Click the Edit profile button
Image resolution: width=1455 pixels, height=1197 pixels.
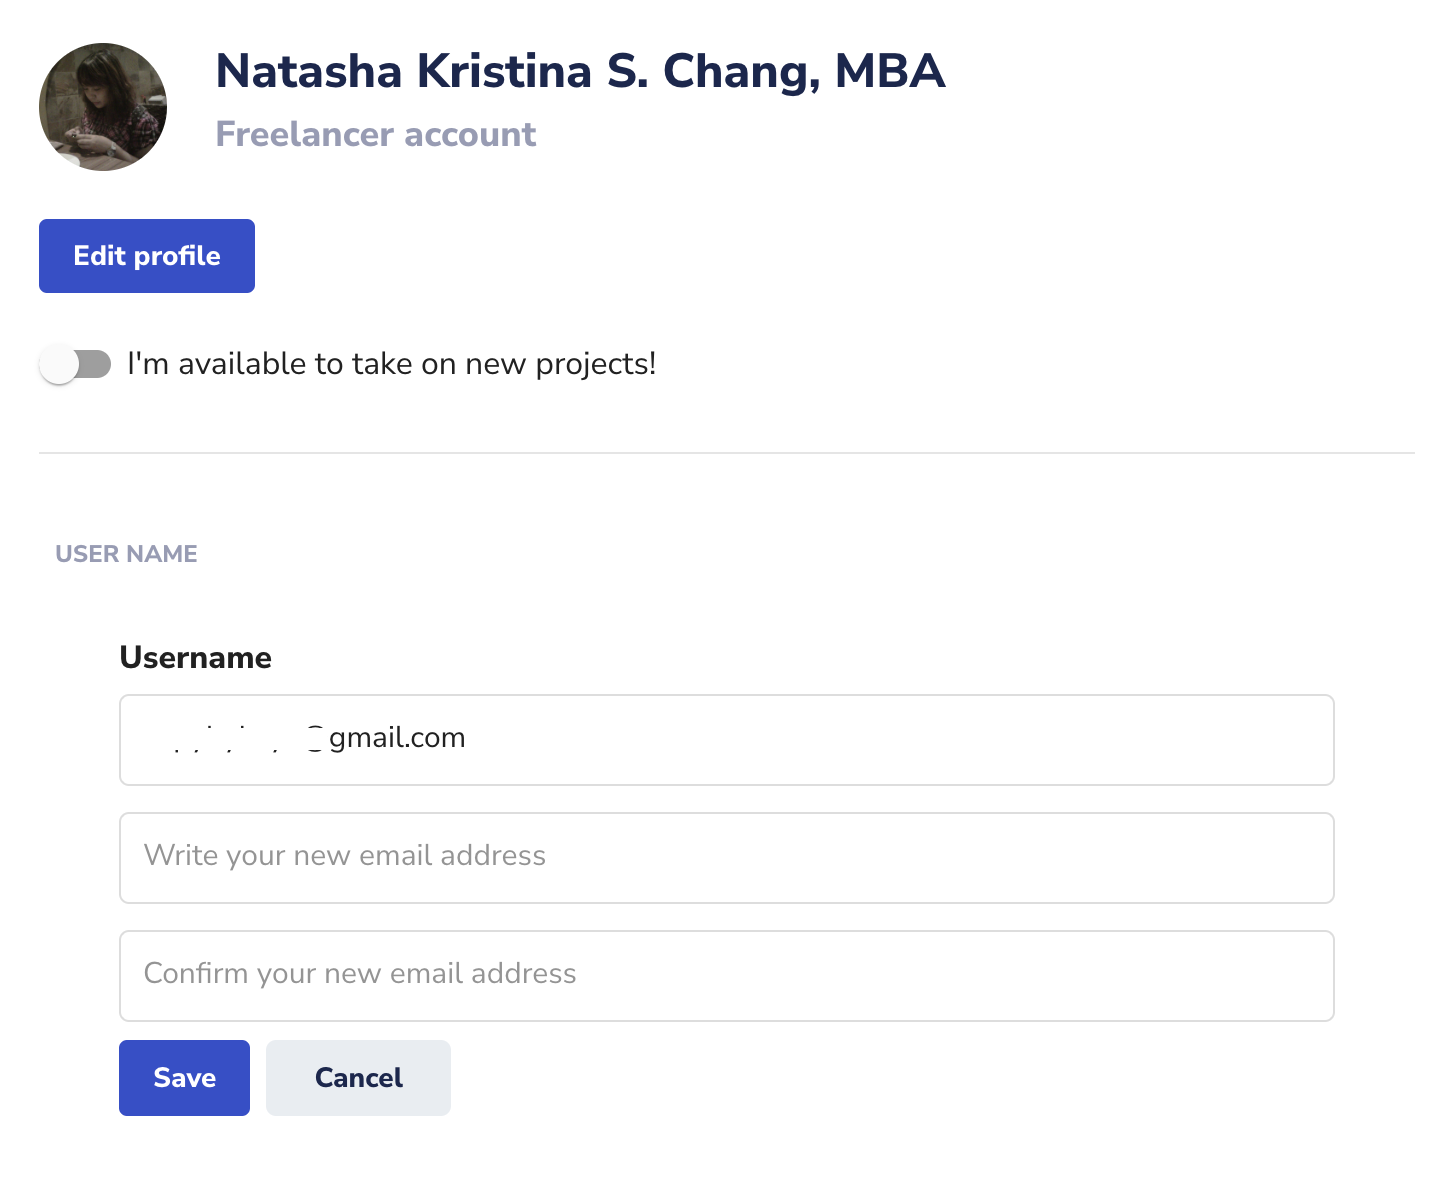click(147, 256)
